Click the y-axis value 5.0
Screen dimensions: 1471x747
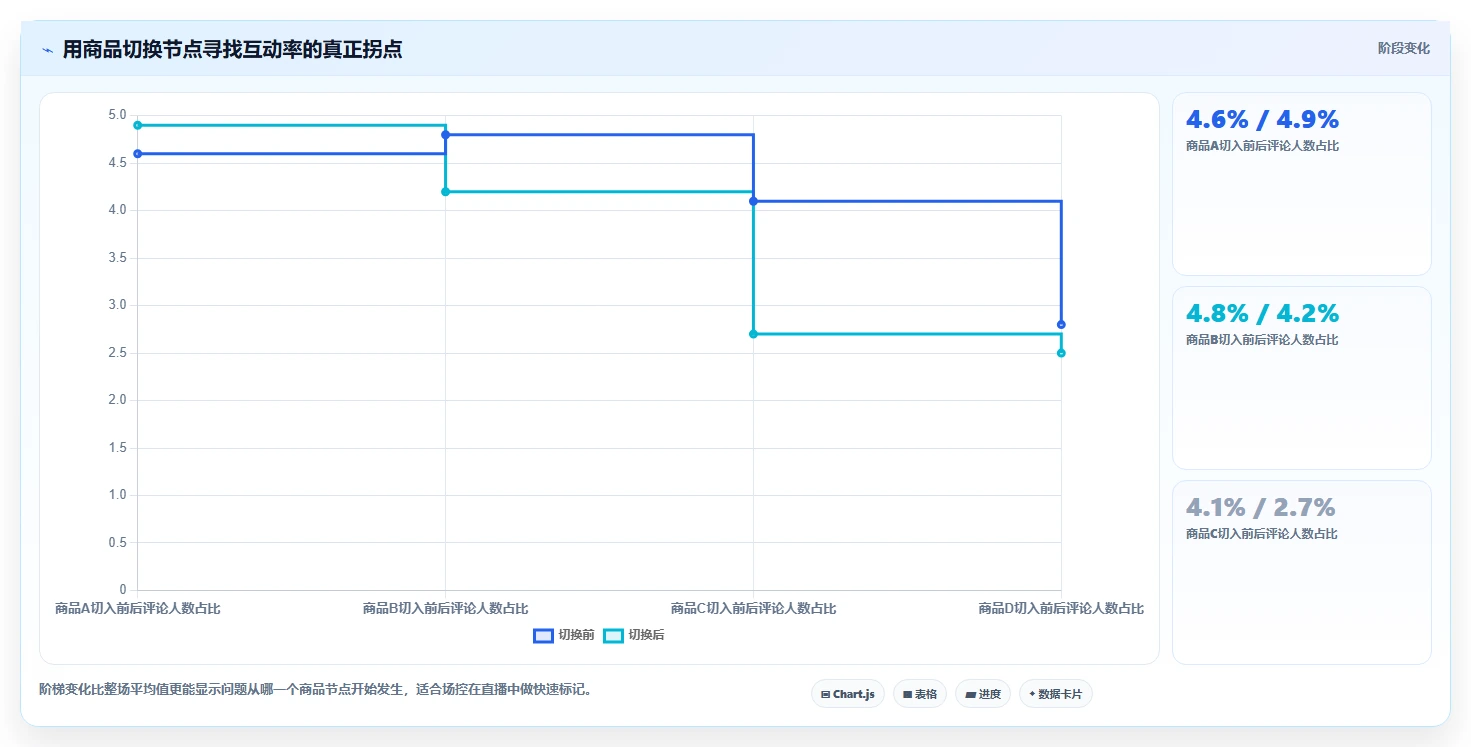118,115
